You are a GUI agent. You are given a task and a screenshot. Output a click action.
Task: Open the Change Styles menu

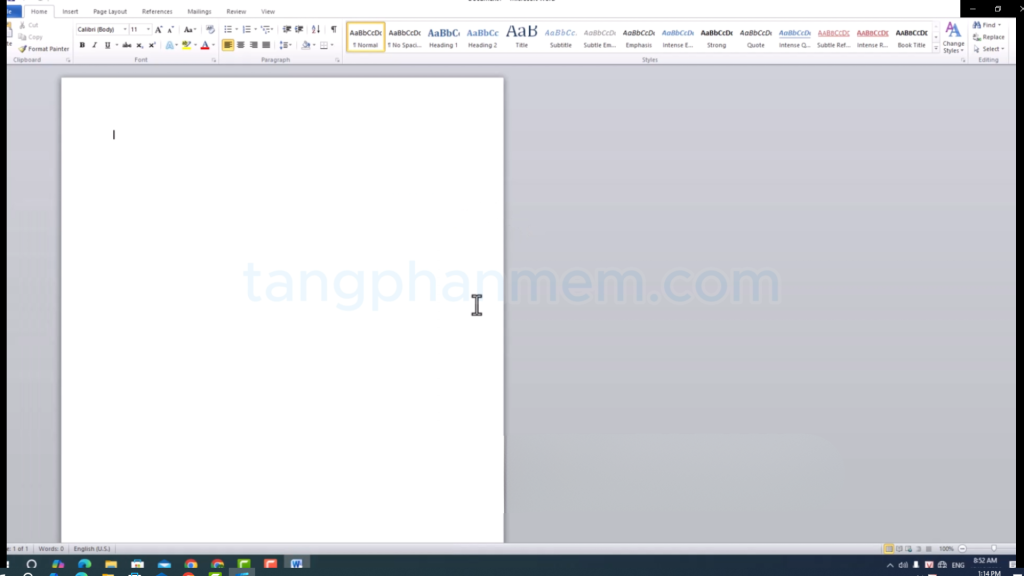[x=953, y=38]
